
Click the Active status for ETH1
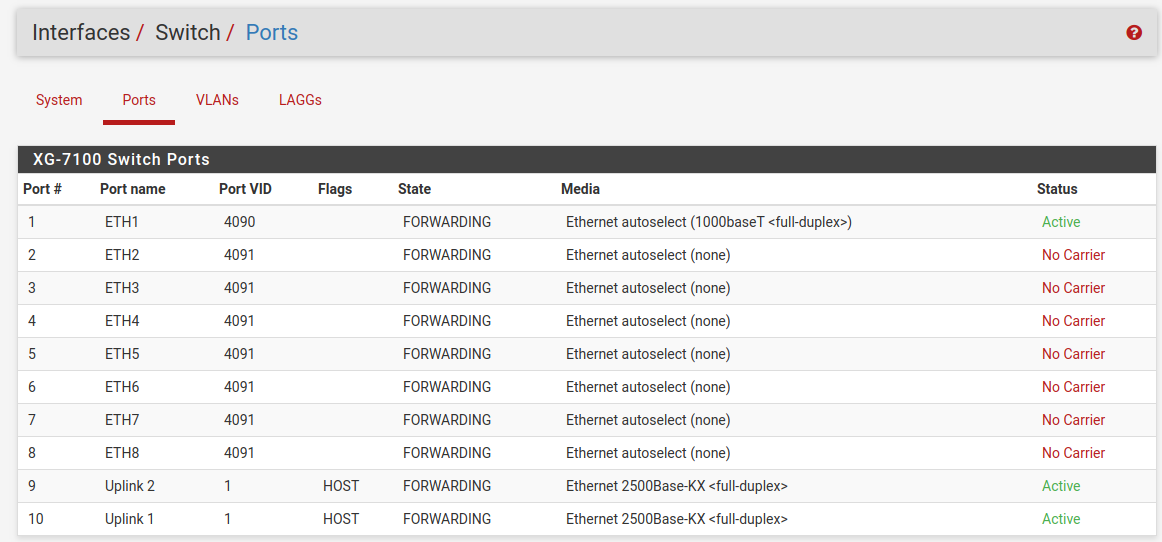[x=1061, y=222]
